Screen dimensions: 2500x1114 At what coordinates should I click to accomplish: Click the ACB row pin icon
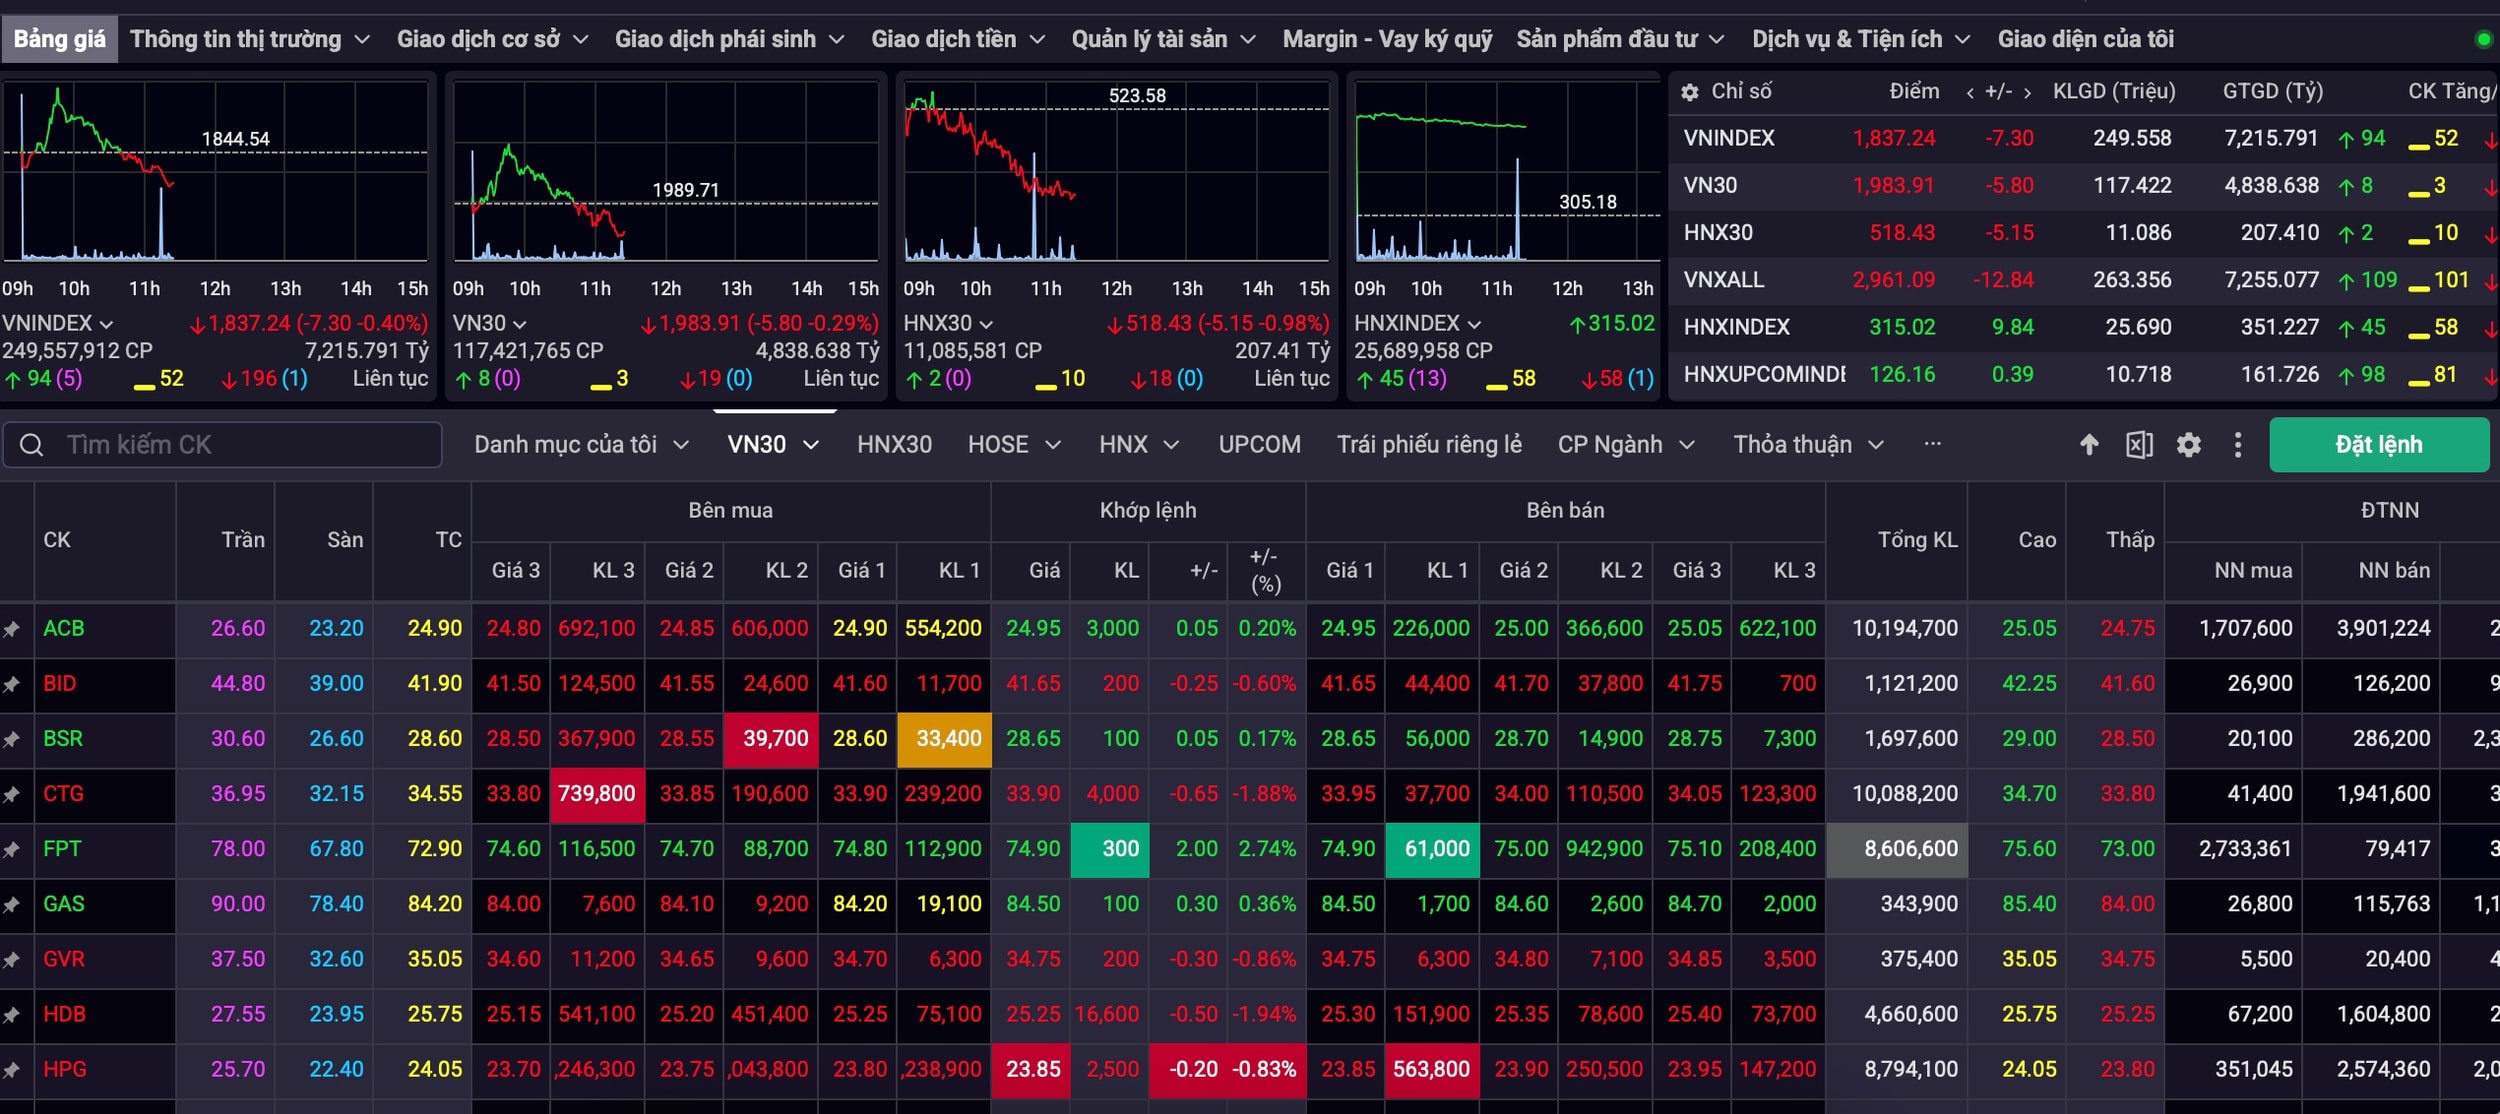coord(11,629)
